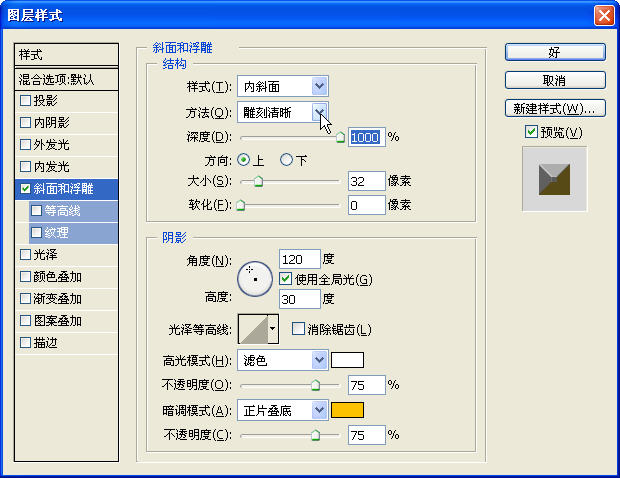Click the 角度 field showing 120
This screenshot has width=620, height=478.
(x=299, y=259)
